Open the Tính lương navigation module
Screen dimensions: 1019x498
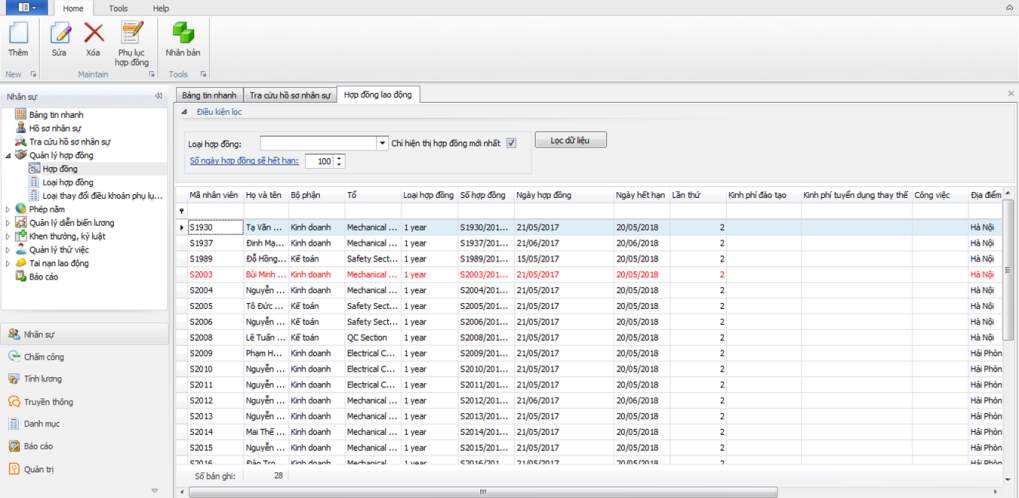coord(84,379)
